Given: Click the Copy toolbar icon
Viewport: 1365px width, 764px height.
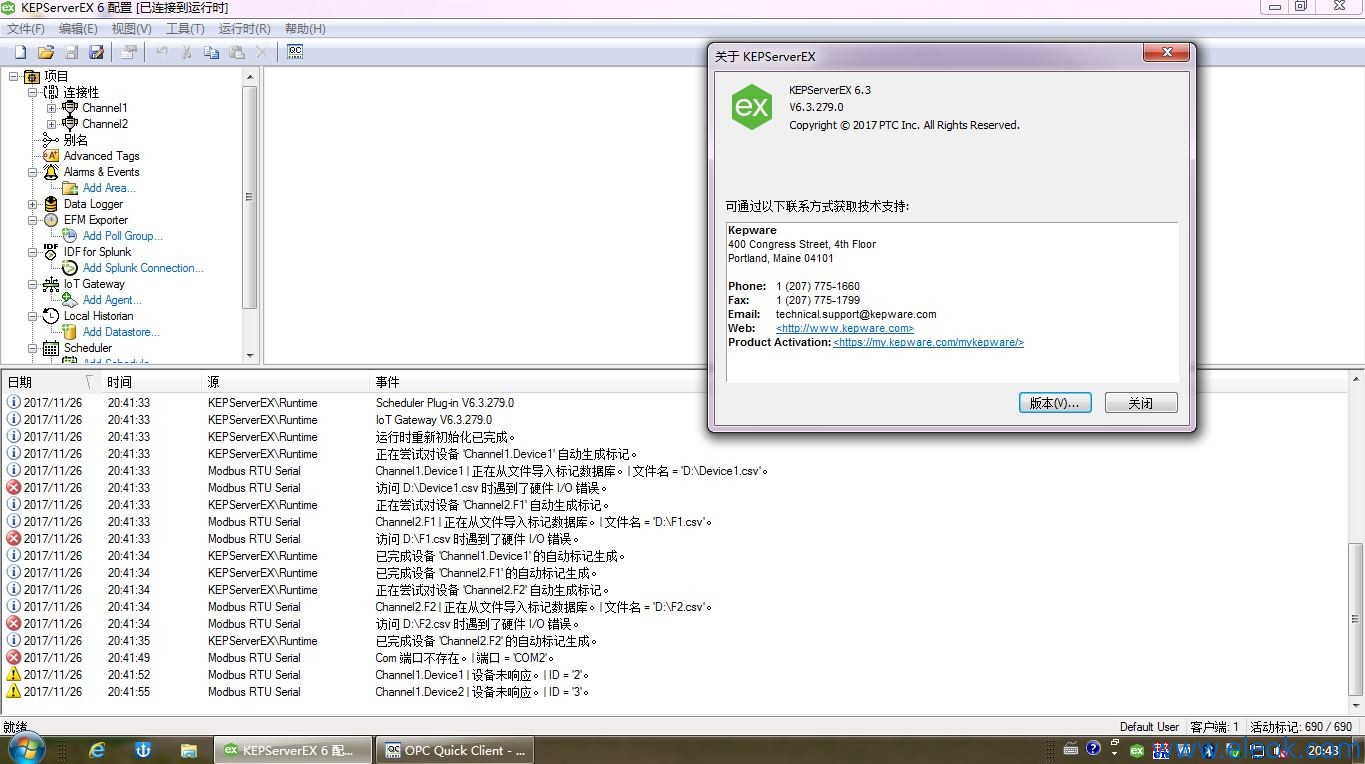Looking at the screenshot, I should pos(211,52).
